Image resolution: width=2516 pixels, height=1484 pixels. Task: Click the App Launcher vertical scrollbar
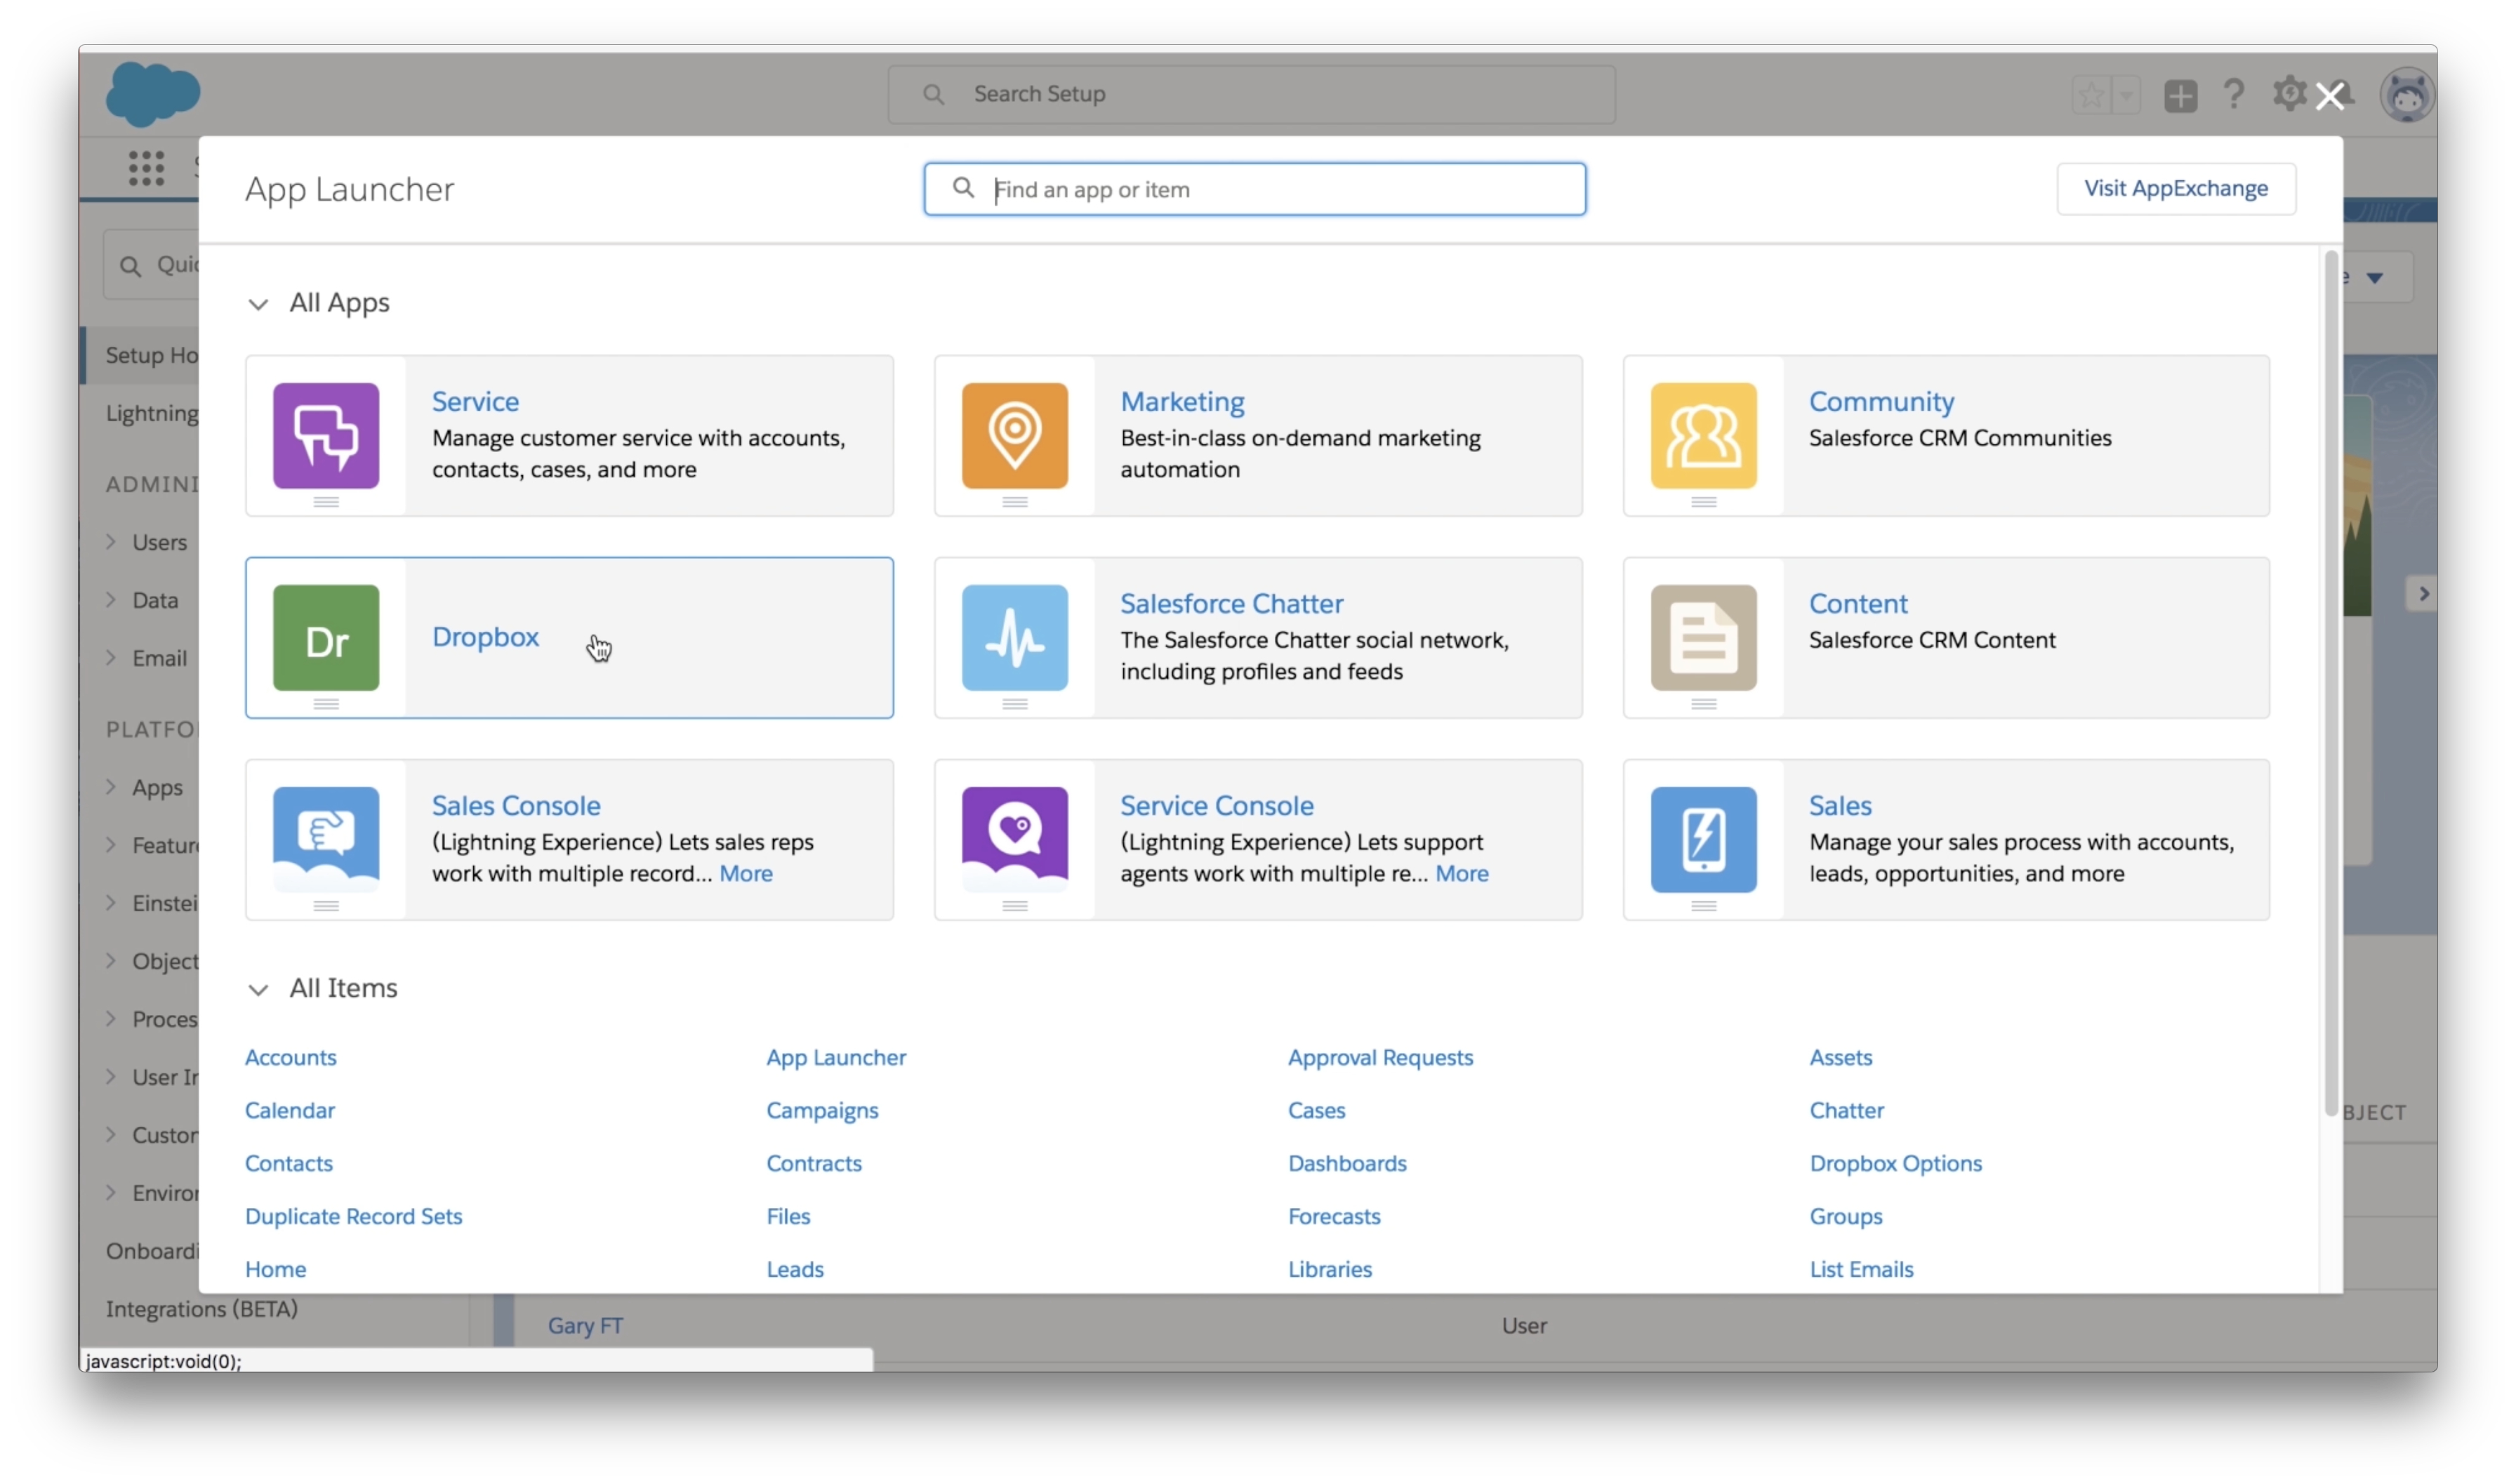2330,684
